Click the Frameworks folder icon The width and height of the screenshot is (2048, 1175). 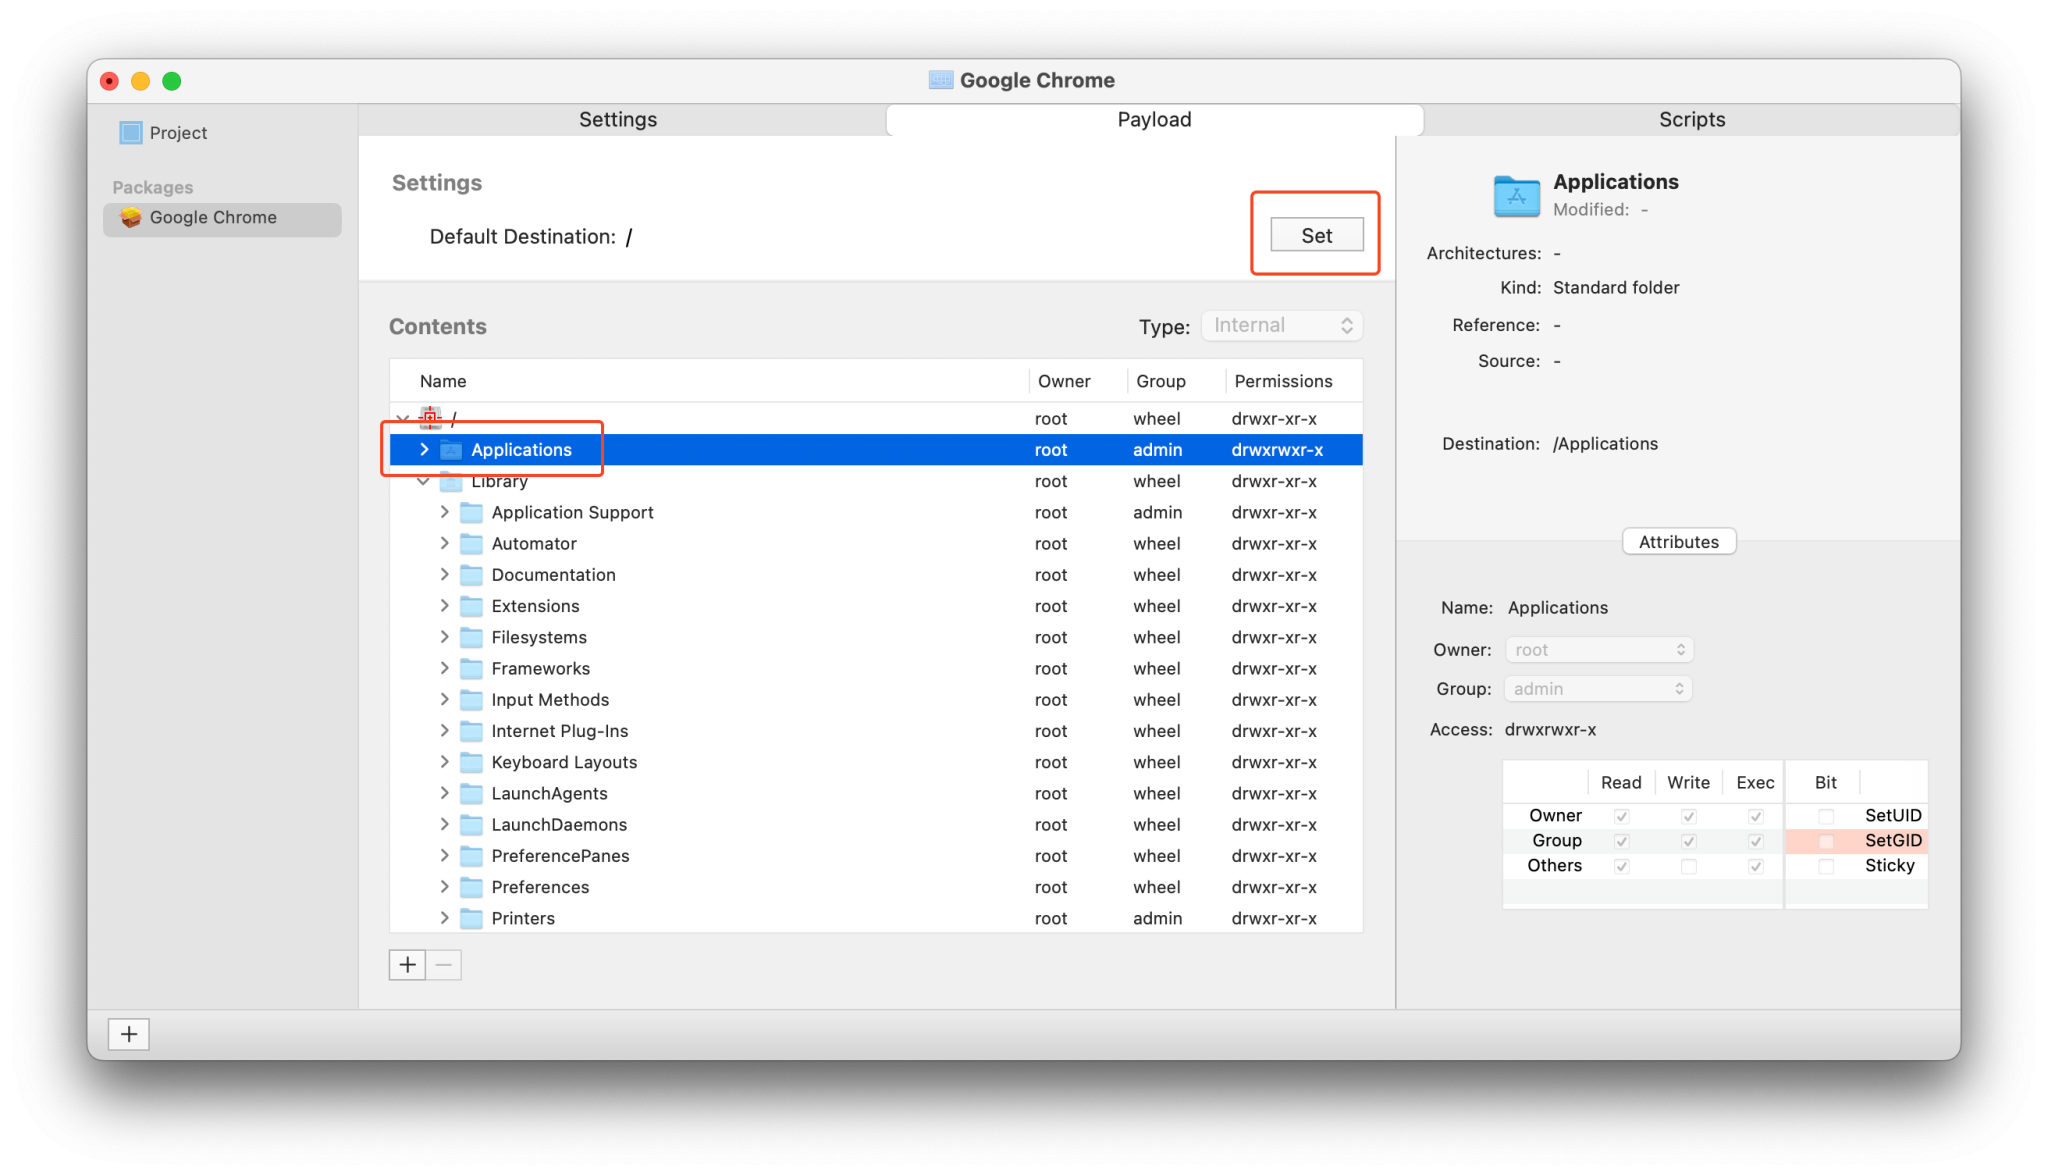click(471, 668)
